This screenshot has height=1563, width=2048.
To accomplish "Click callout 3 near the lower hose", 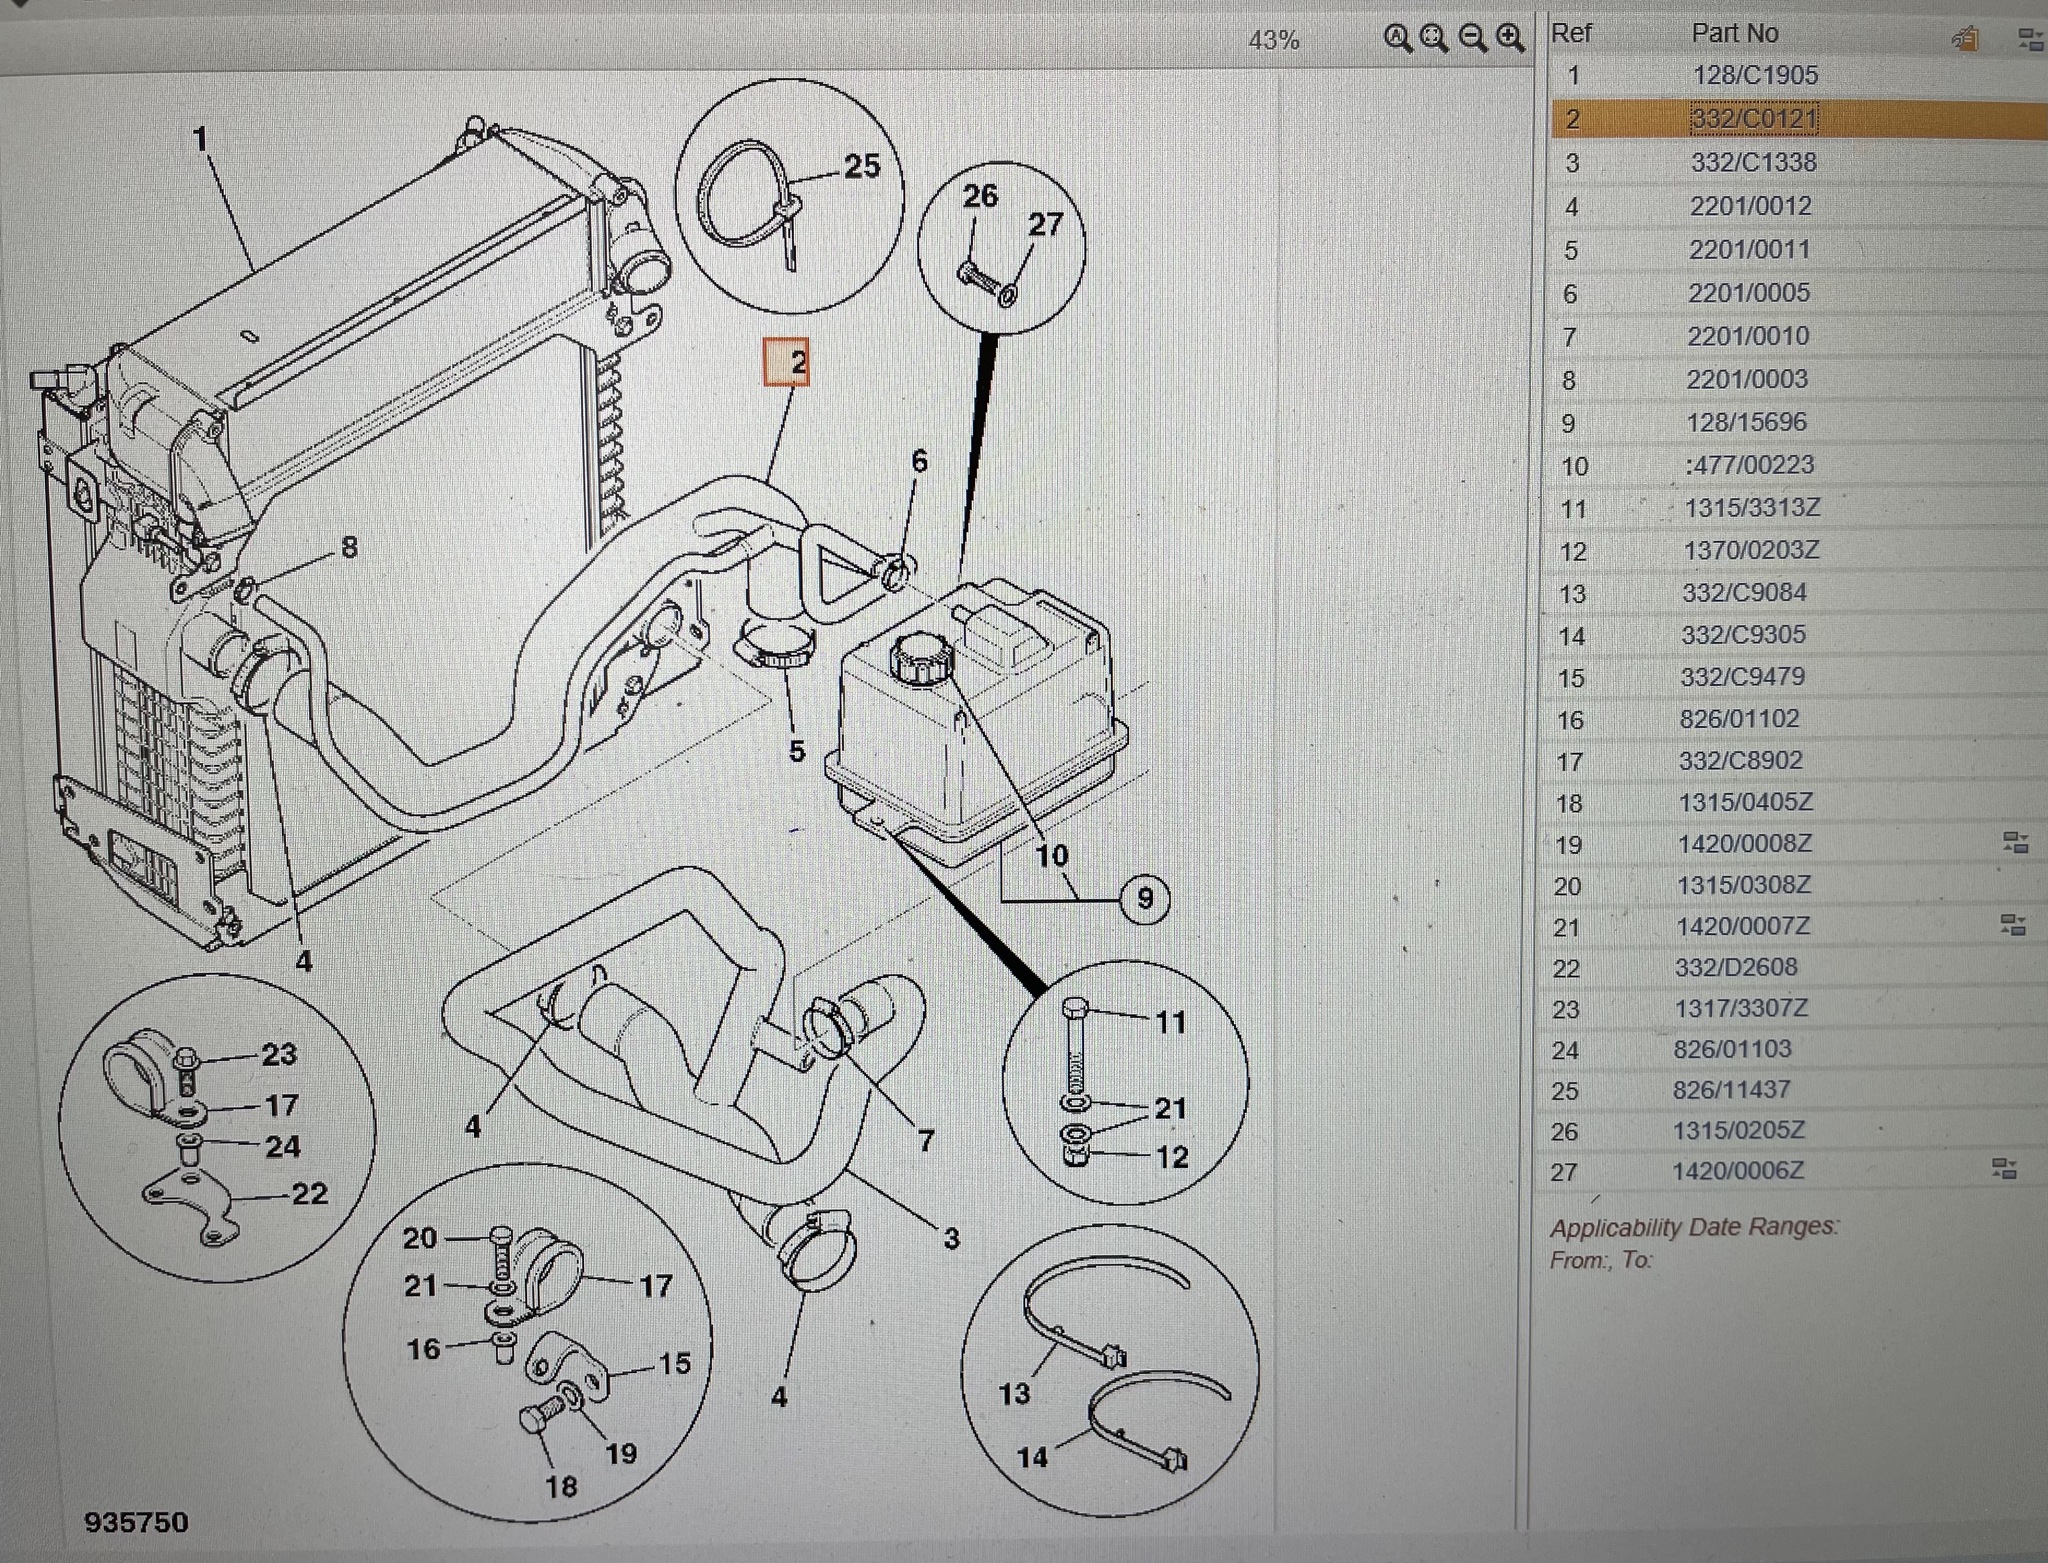I will tap(952, 1238).
